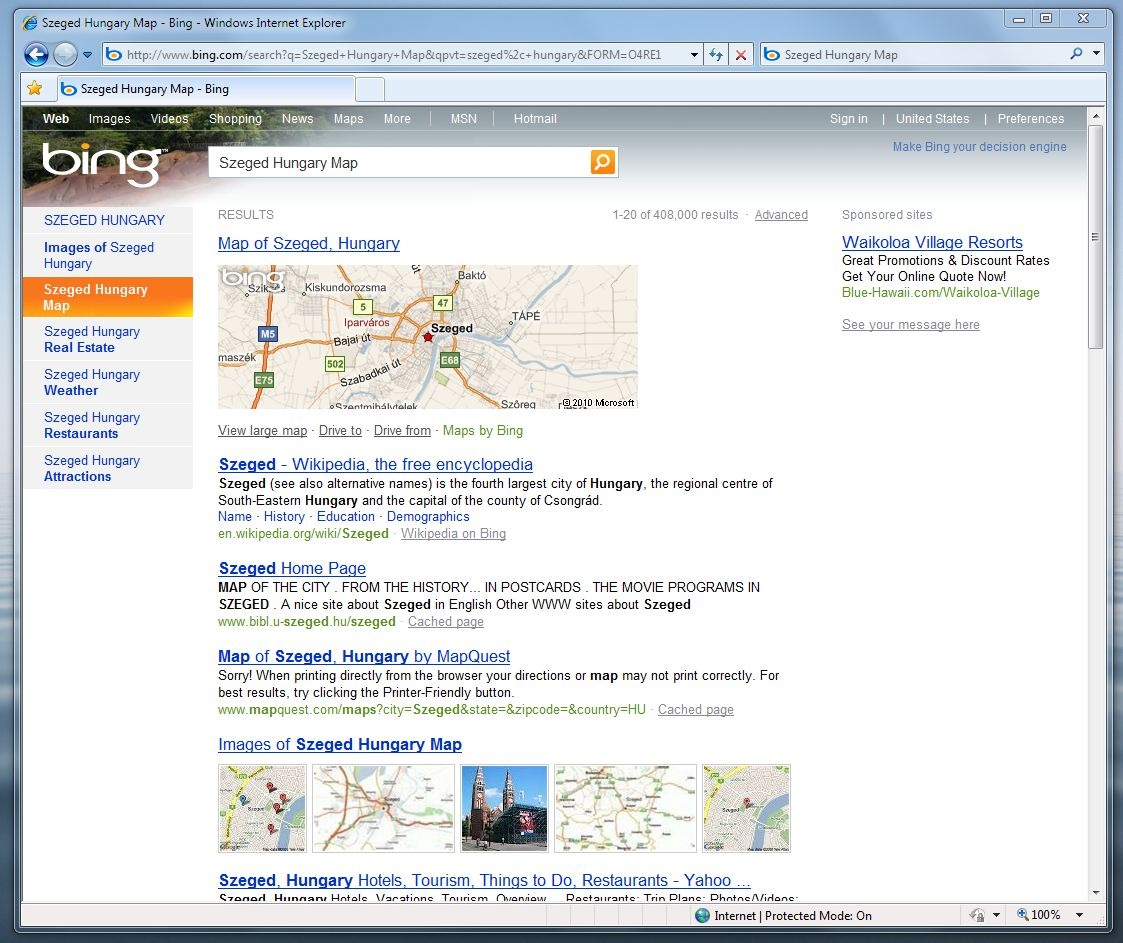This screenshot has height=943, width=1123.
Task: Click the Internet zone globe icon in status bar
Action: [703, 915]
